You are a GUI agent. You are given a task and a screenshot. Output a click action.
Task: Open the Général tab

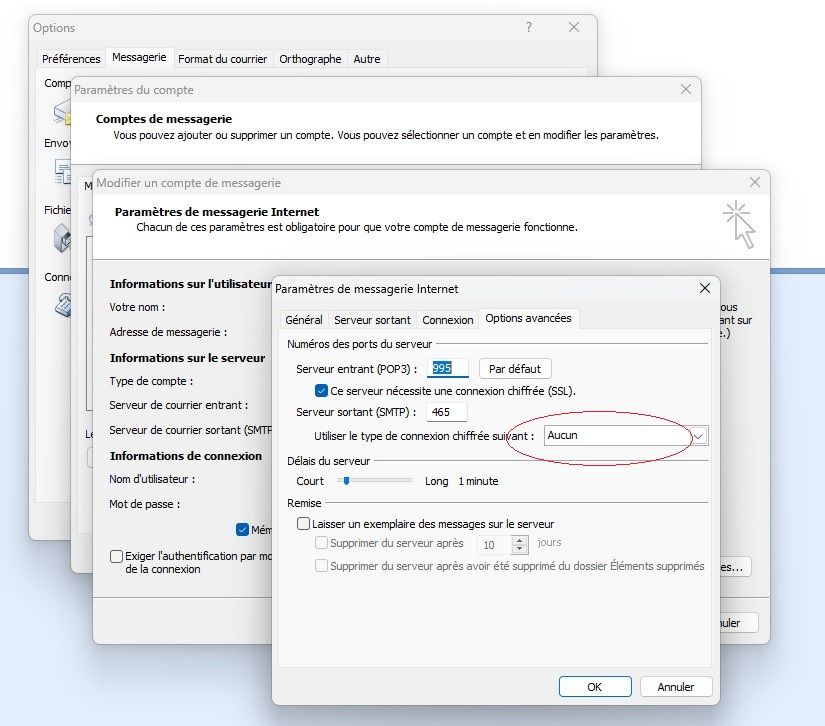pos(304,320)
